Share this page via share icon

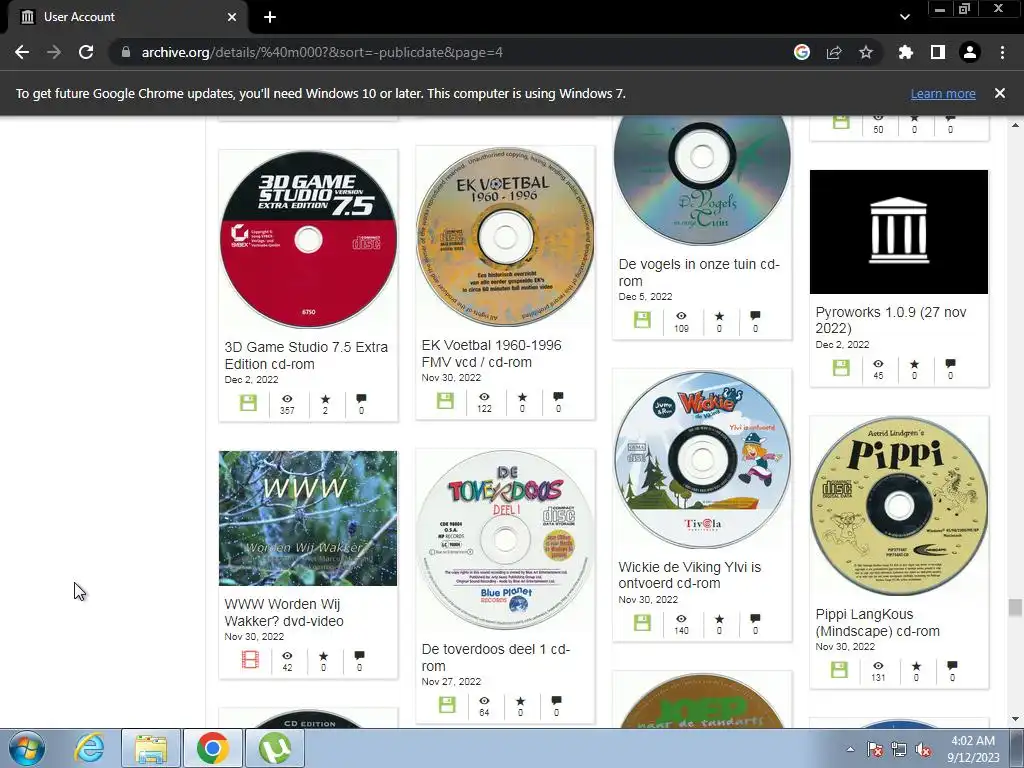tap(834, 52)
